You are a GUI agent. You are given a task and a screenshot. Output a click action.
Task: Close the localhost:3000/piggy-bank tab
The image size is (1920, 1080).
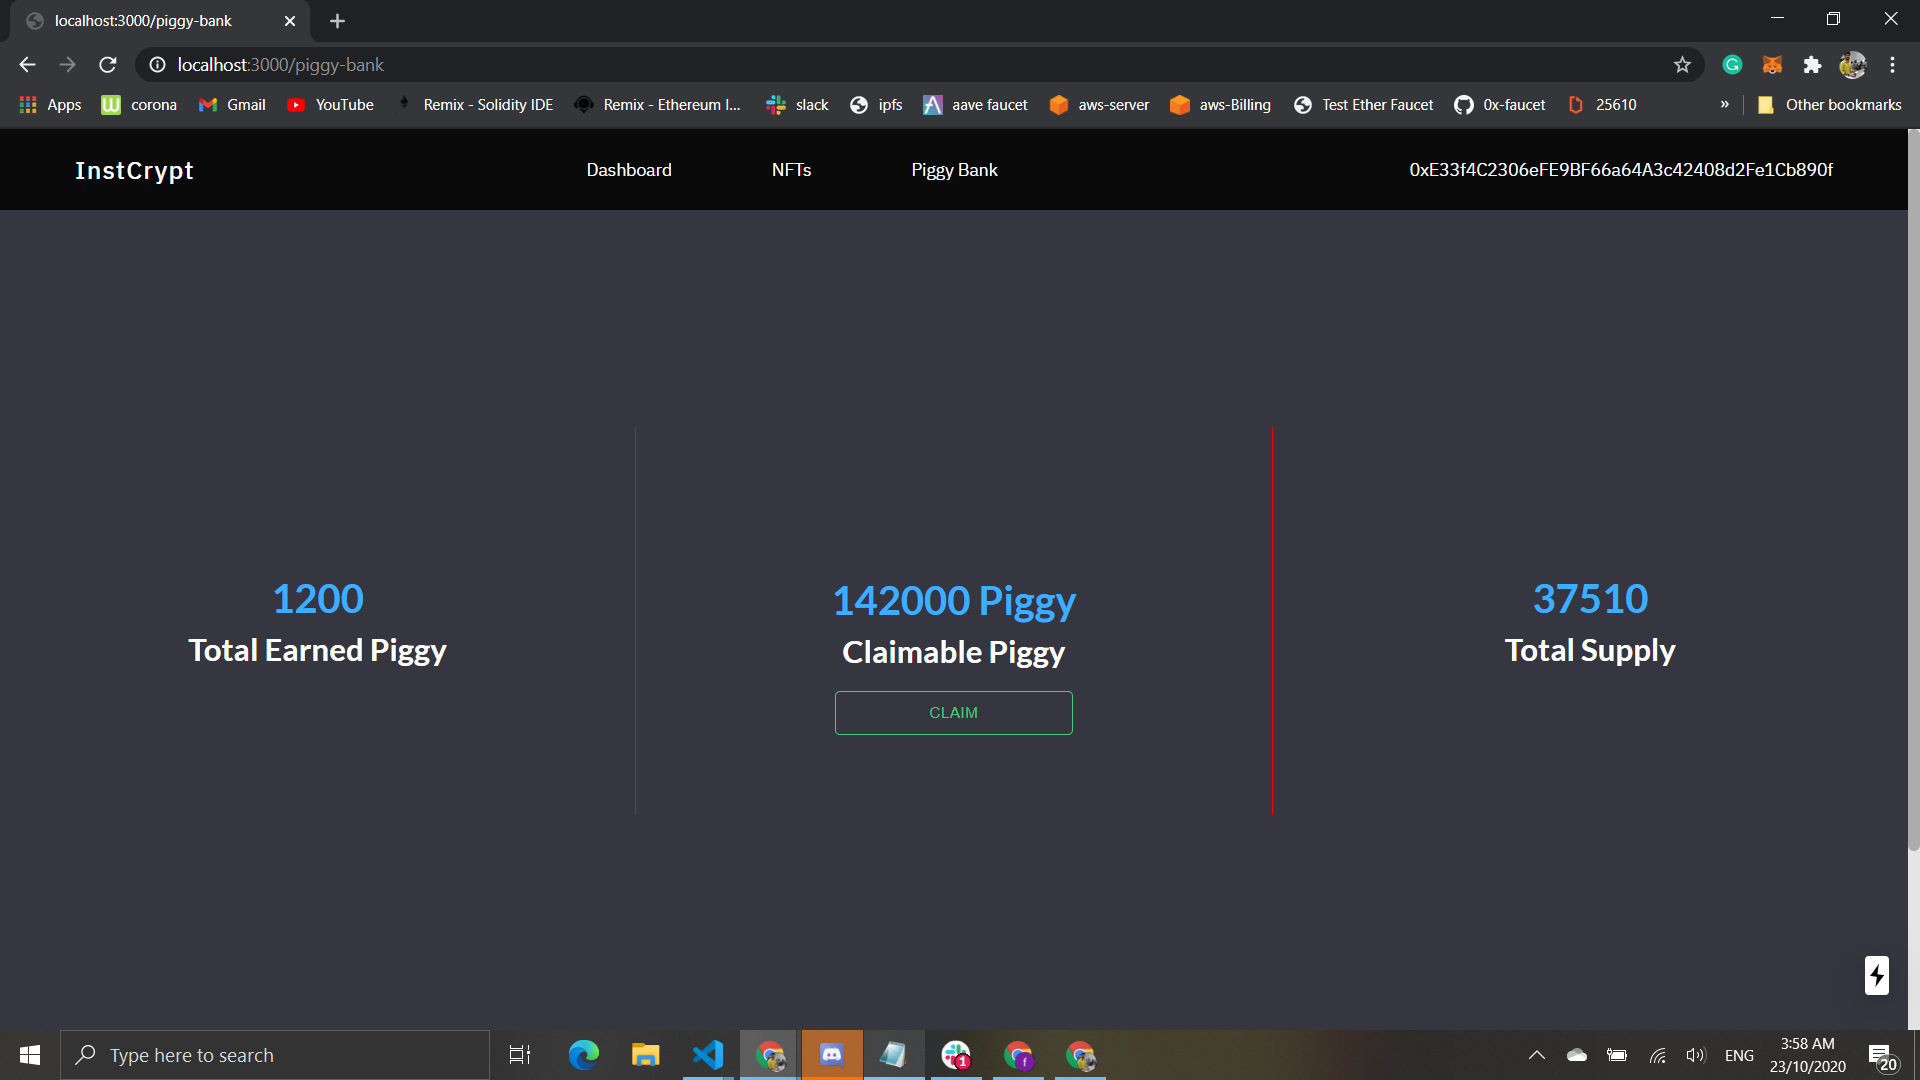pos(290,21)
